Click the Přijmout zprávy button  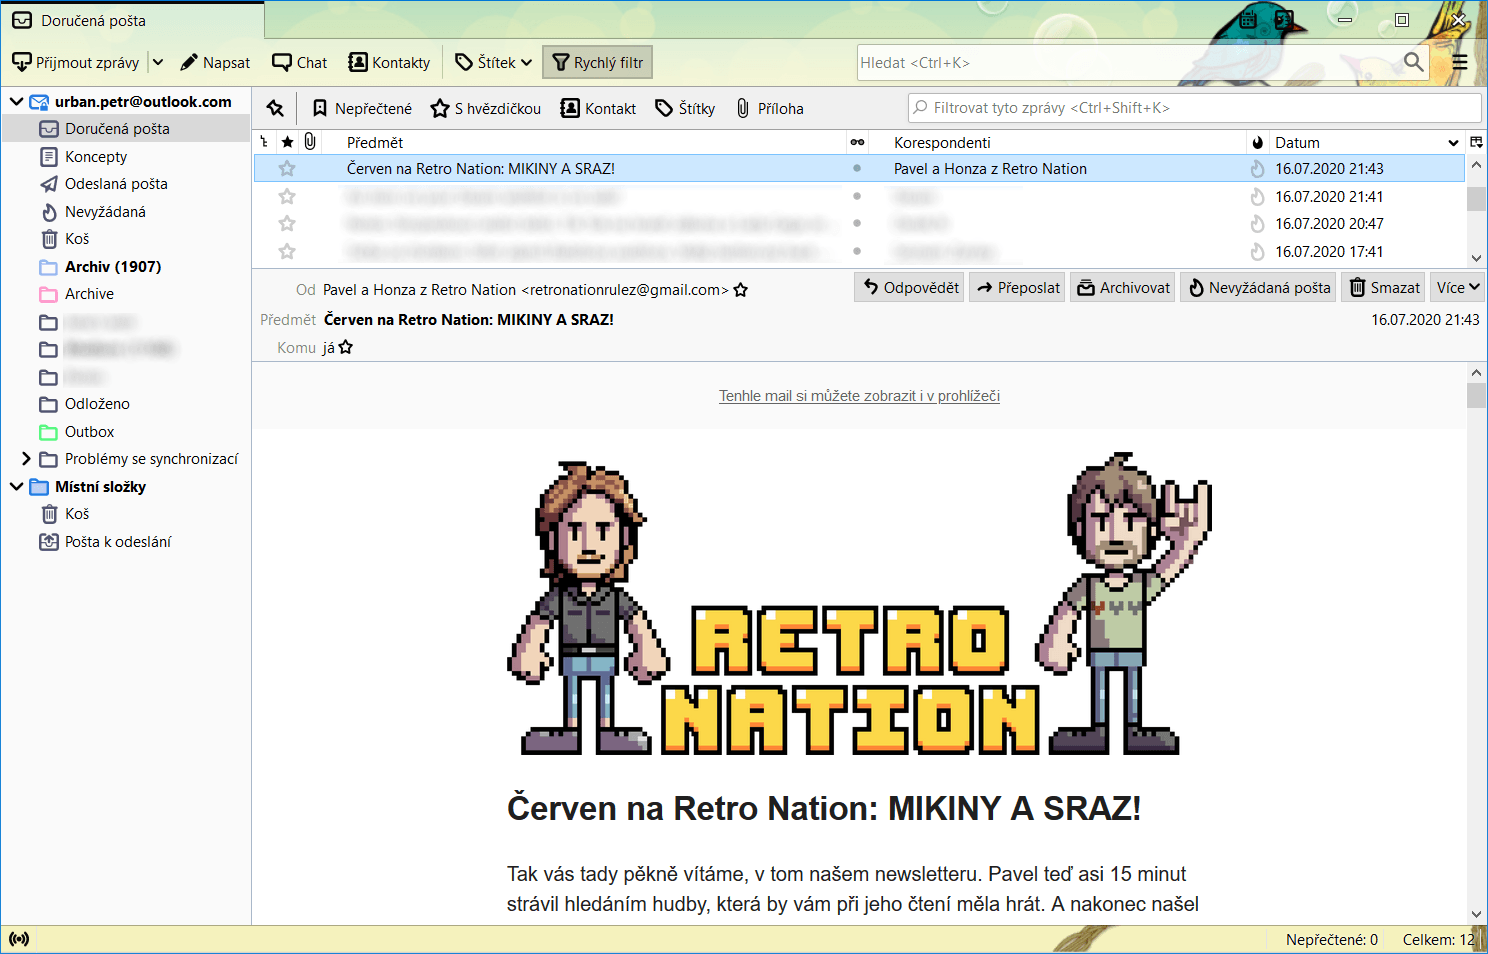coord(76,62)
